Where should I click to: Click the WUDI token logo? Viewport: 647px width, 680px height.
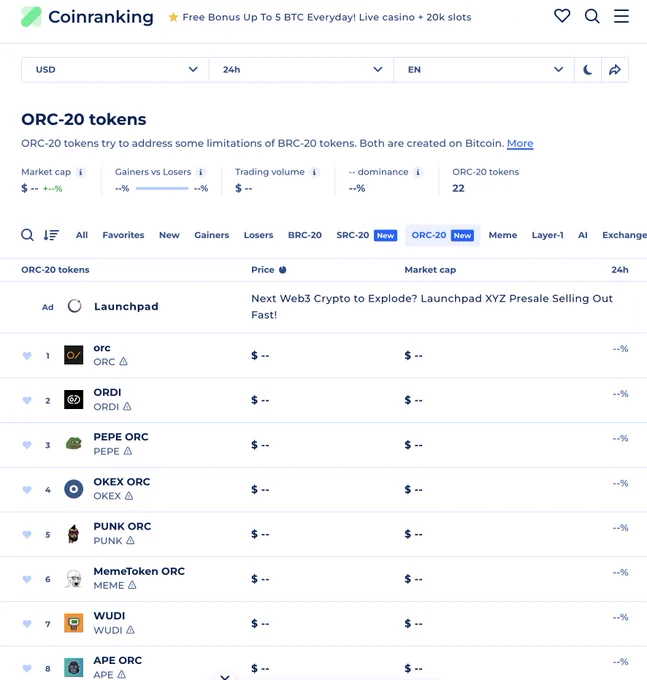point(74,623)
